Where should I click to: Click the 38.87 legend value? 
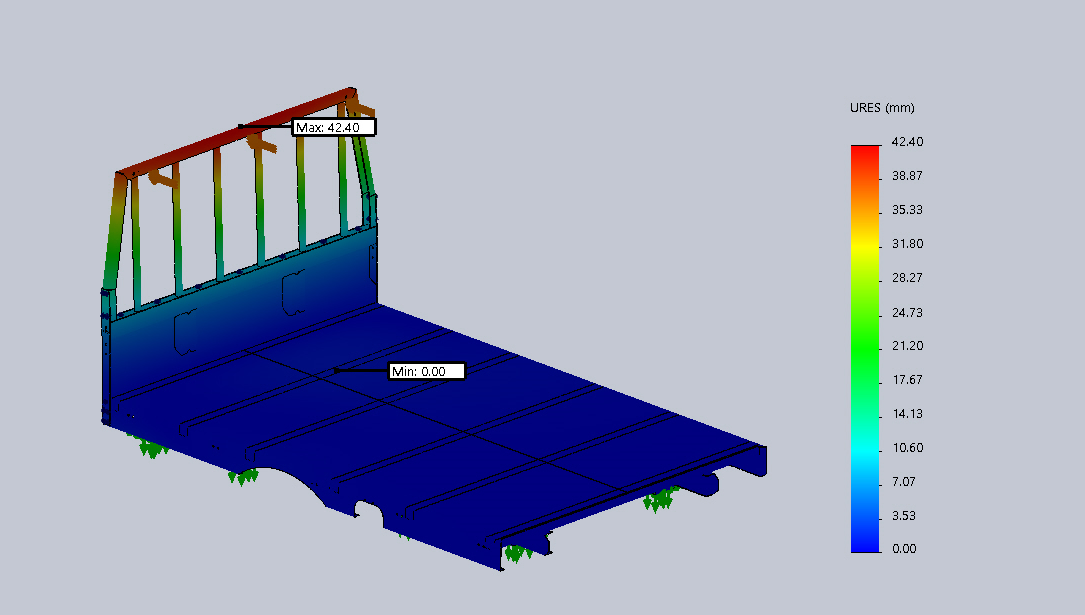907,176
